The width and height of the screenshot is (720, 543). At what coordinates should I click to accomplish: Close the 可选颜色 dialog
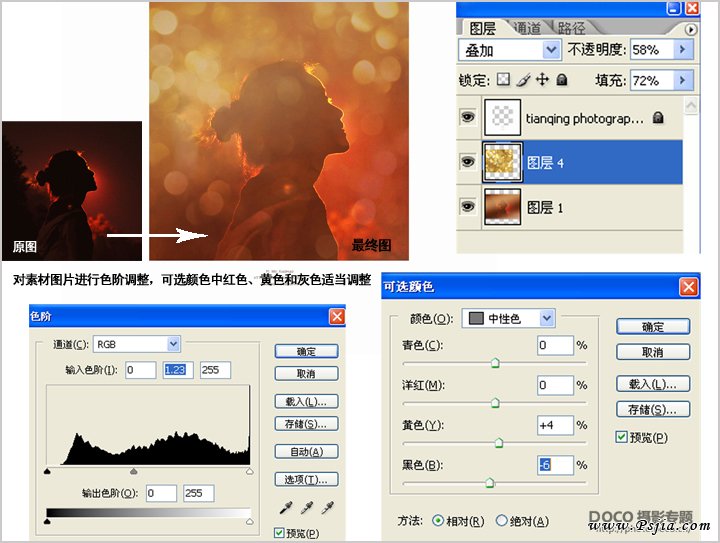tap(688, 287)
